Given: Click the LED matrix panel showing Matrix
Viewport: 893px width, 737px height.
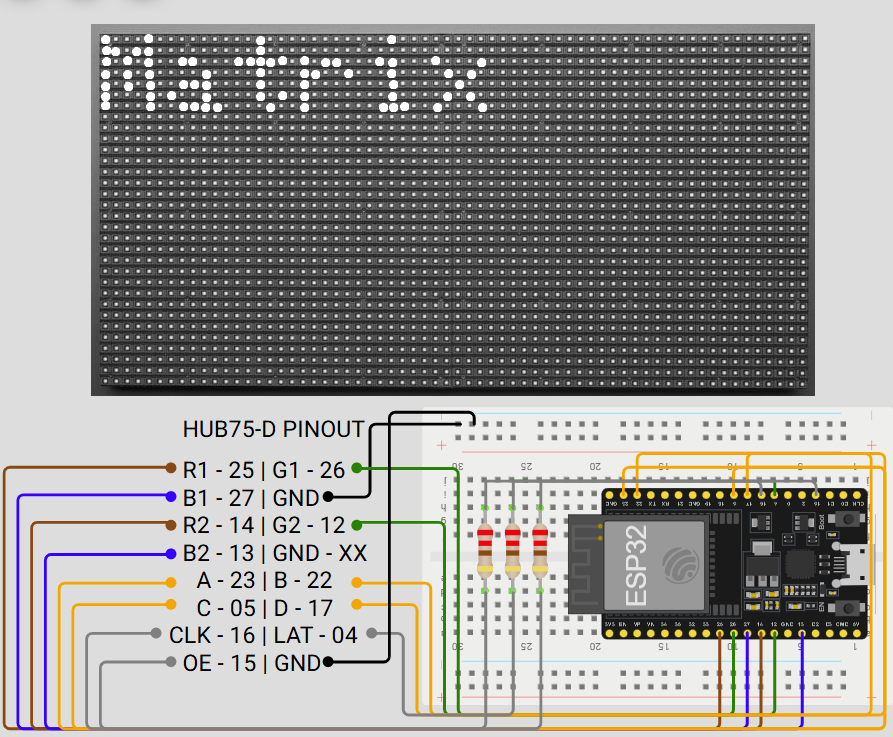Looking at the screenshot, I should click(x=452, y=208).
